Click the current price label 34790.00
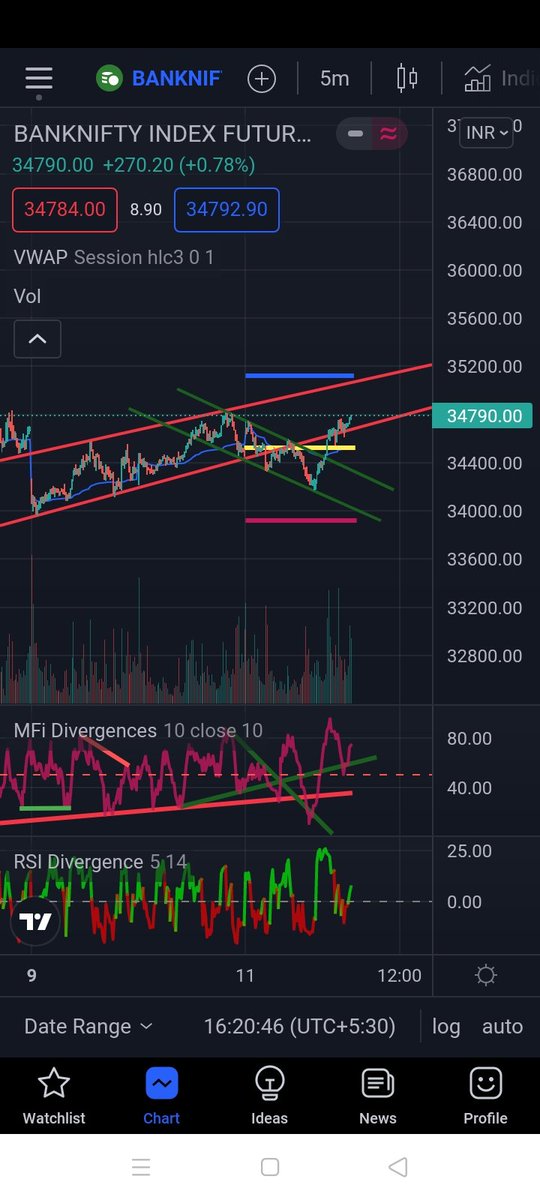Image resolution: width=540 pixels, height=1200 pixels. pyautogui.click(x=482, y=416)
